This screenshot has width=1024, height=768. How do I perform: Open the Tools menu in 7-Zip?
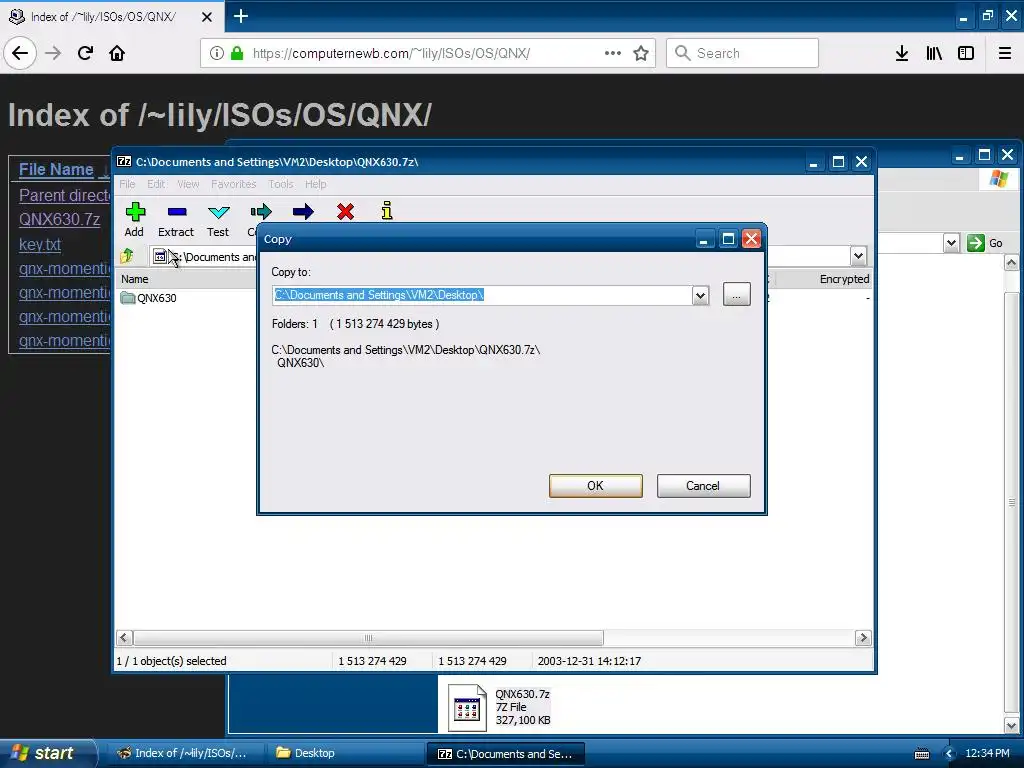[281, 184]
